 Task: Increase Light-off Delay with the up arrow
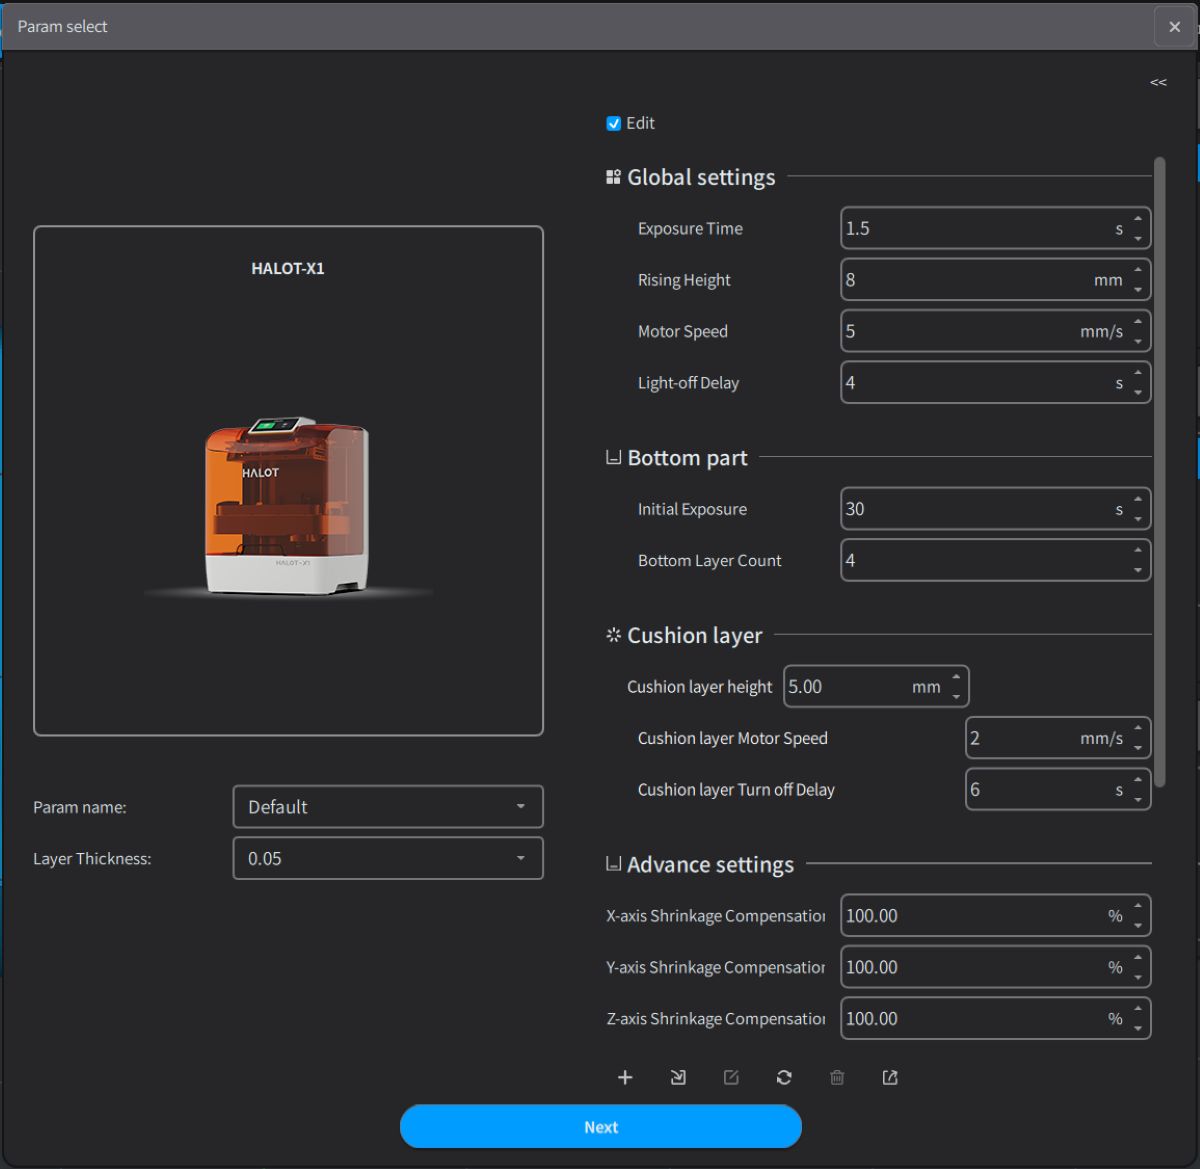pyautogui.click(x=1138, y=374)
